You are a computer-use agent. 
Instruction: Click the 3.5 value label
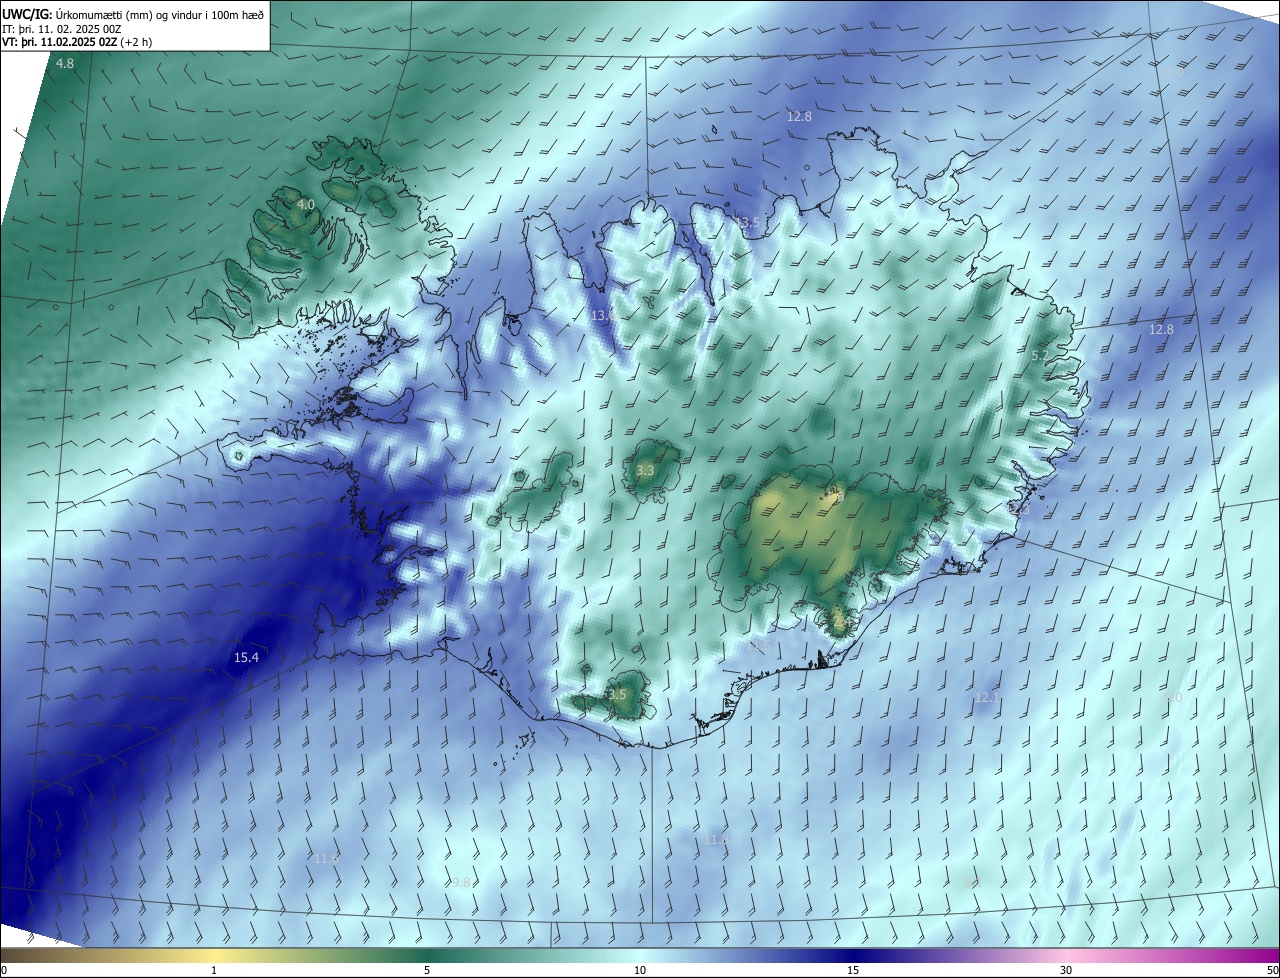point(617,695)
